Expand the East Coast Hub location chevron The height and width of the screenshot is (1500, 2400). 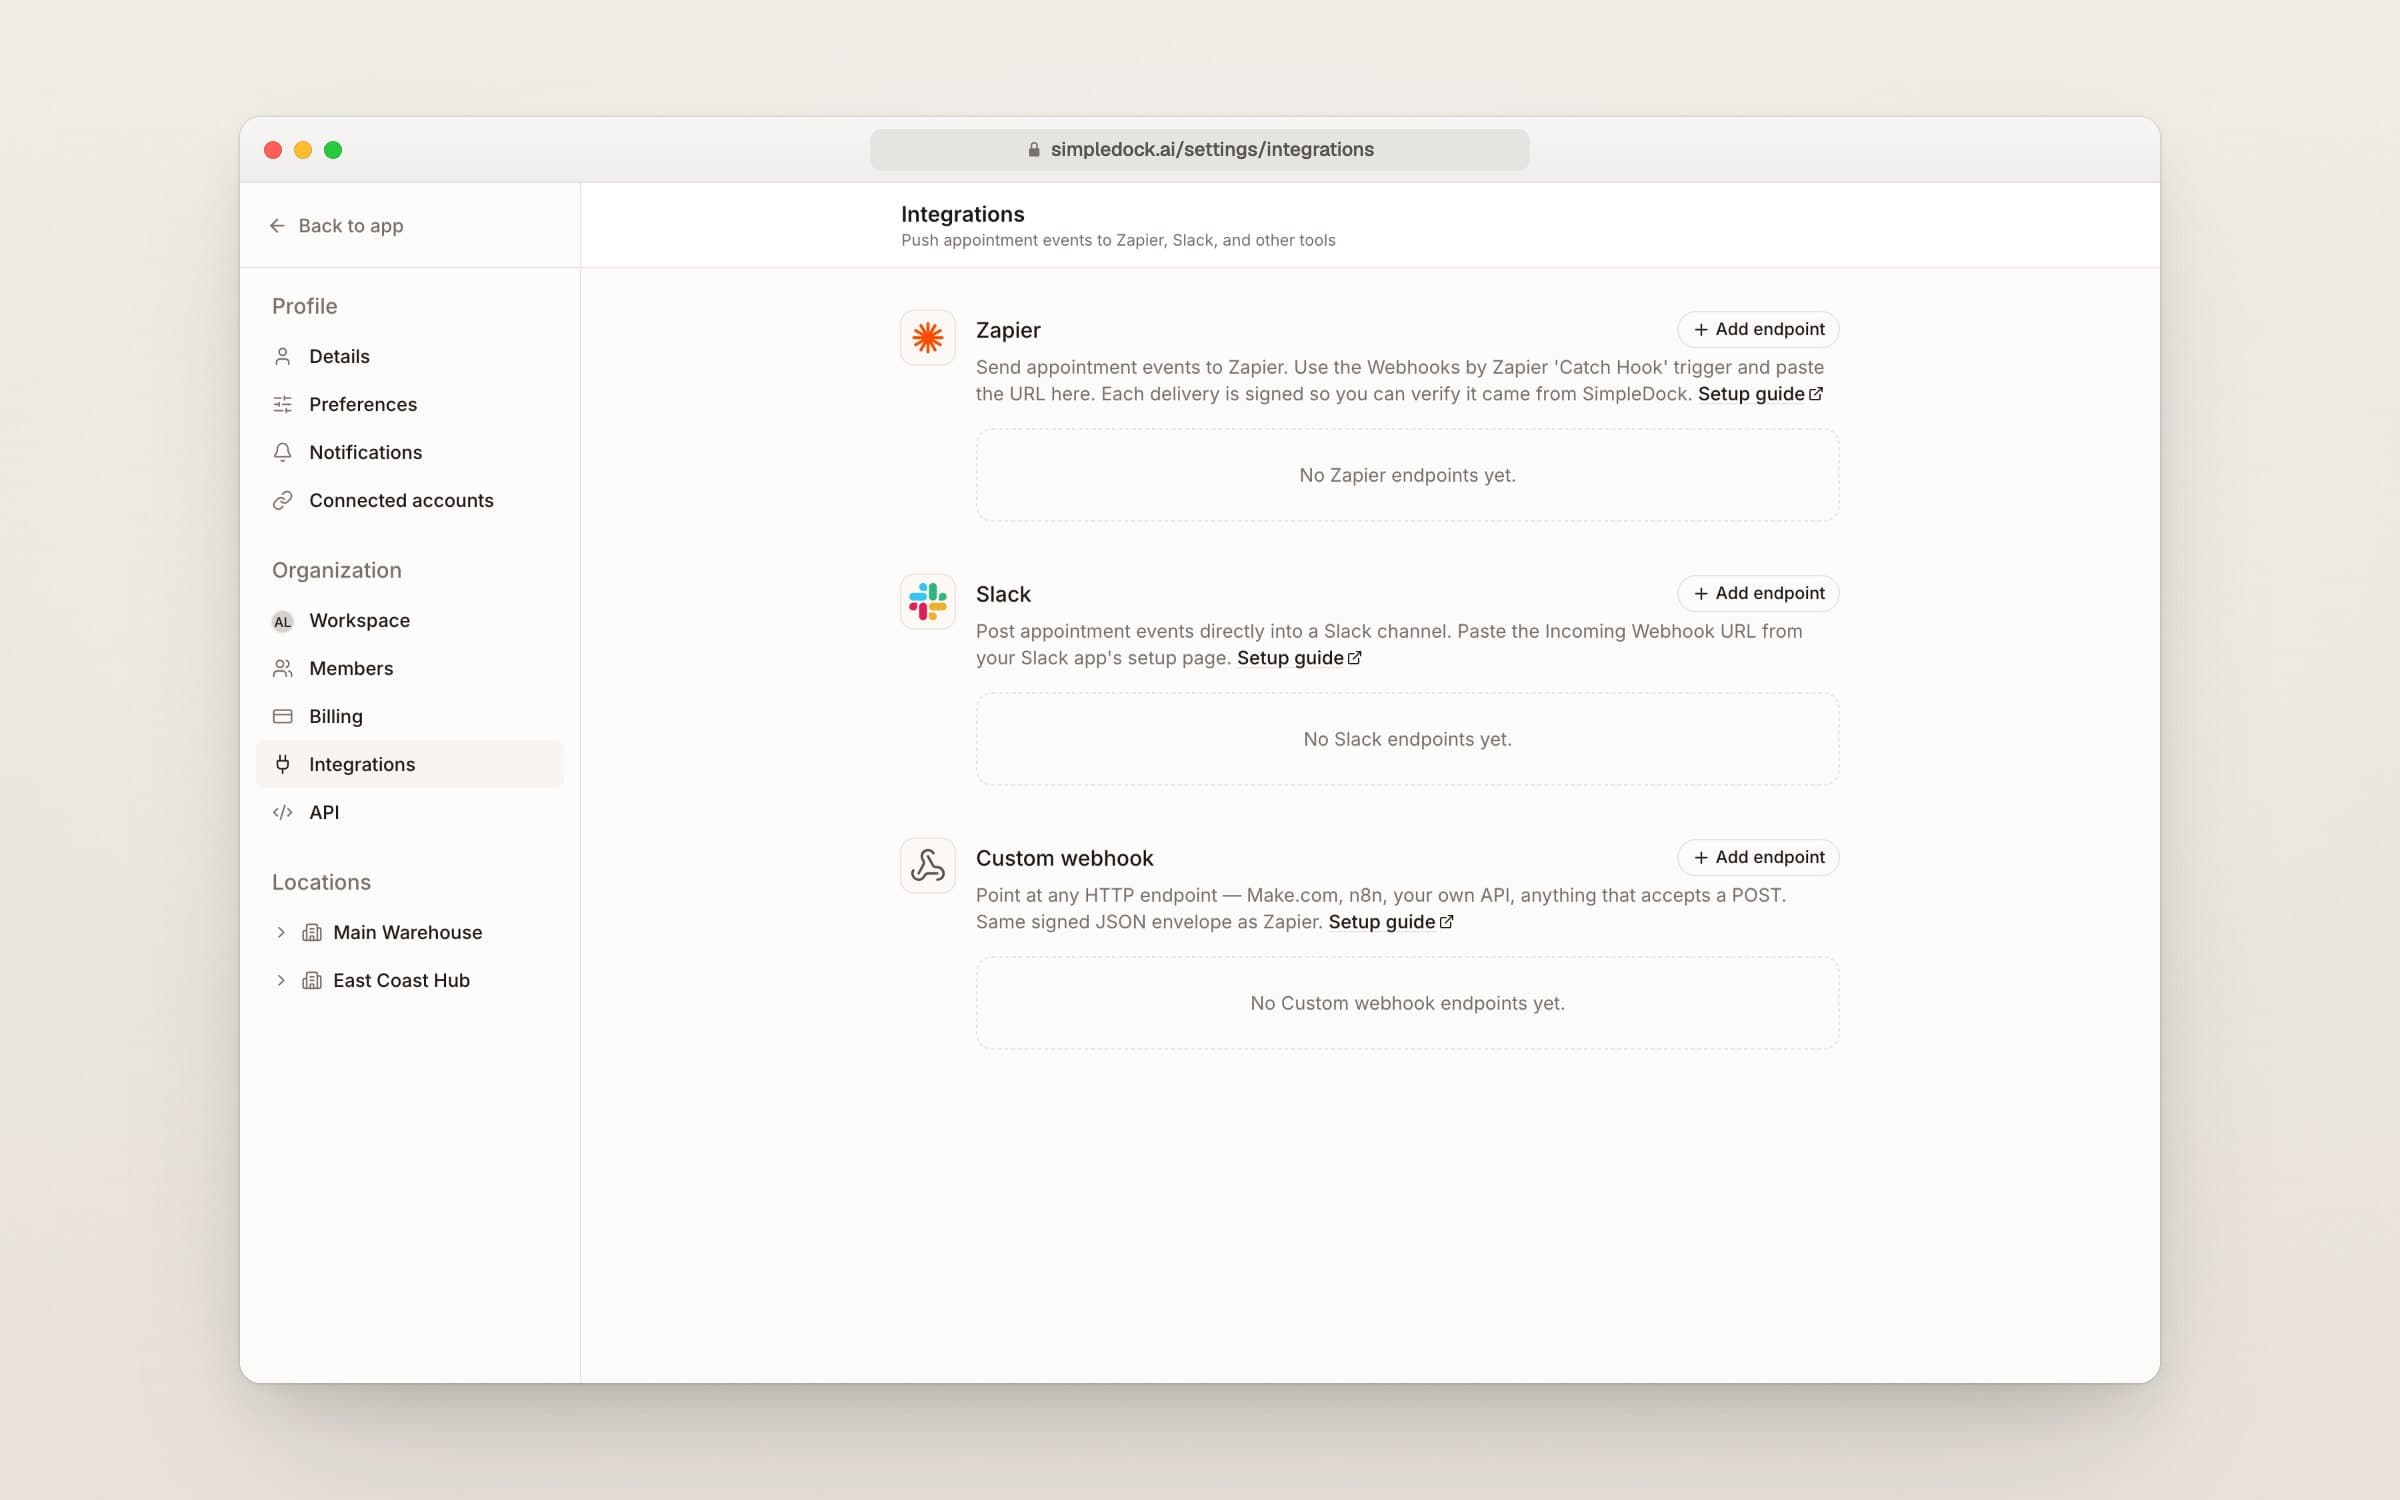tap(281, 981)
